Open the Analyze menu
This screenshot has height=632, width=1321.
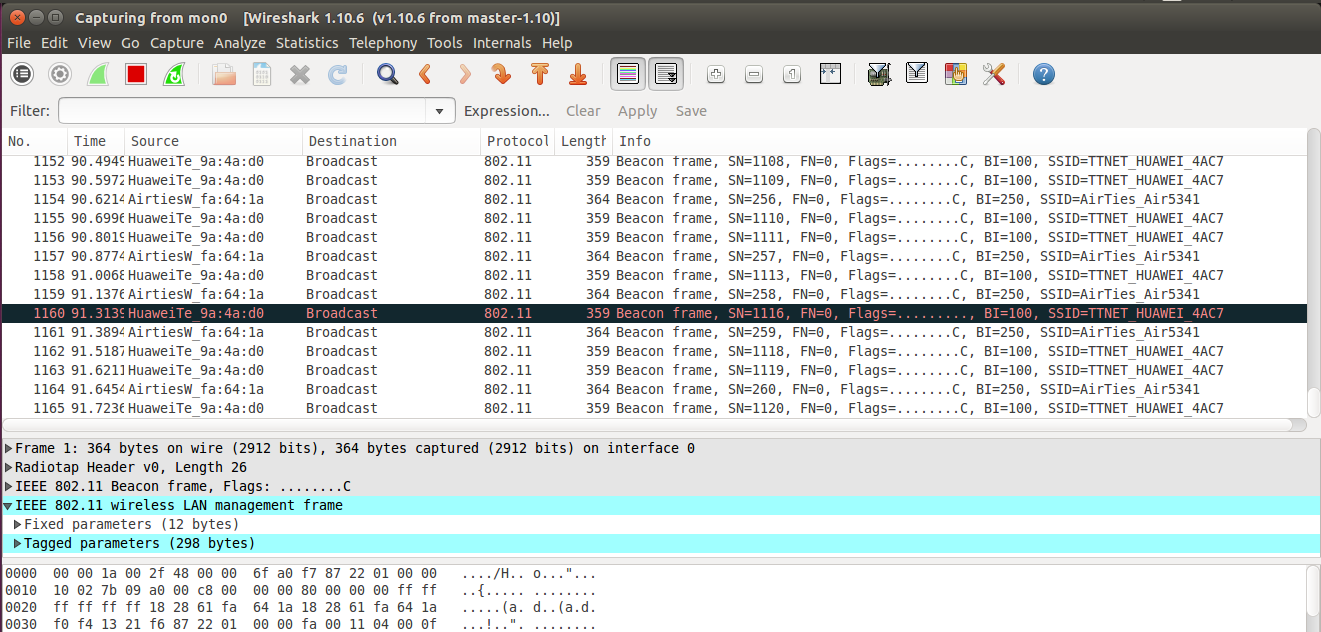(x=240, y=43)
